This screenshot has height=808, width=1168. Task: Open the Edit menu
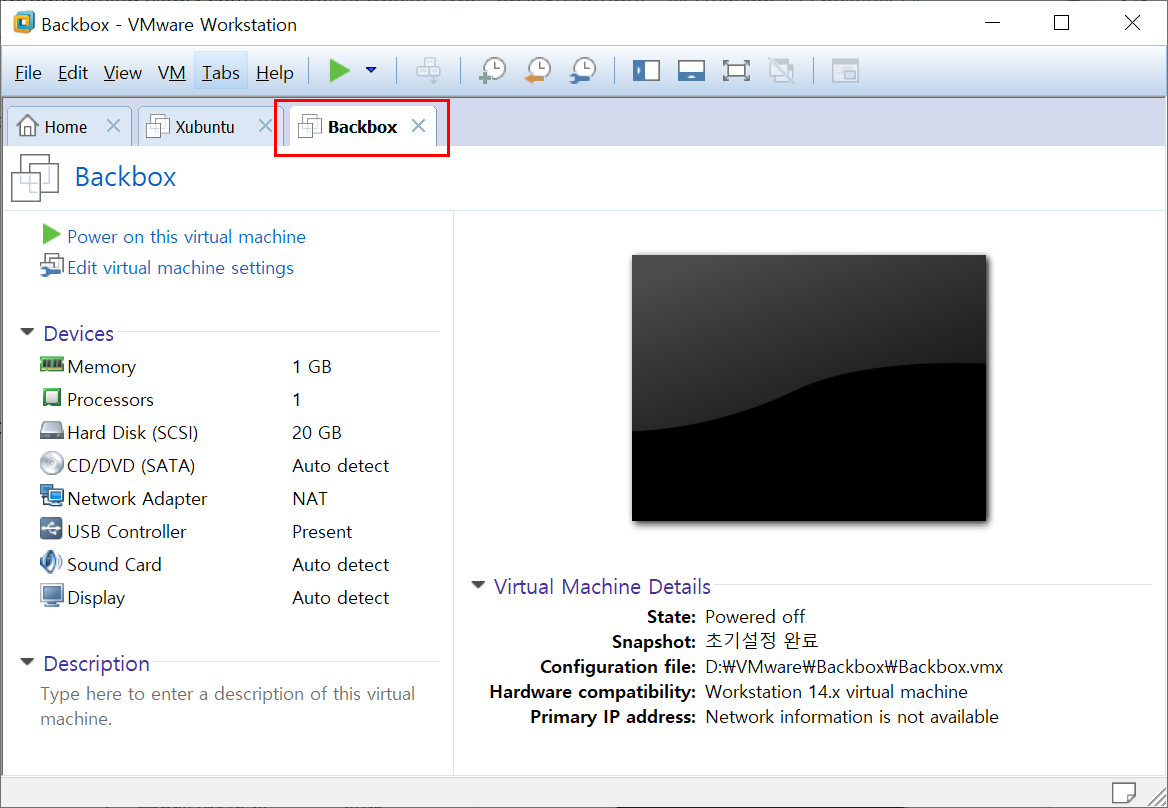(x=73, y=72)
